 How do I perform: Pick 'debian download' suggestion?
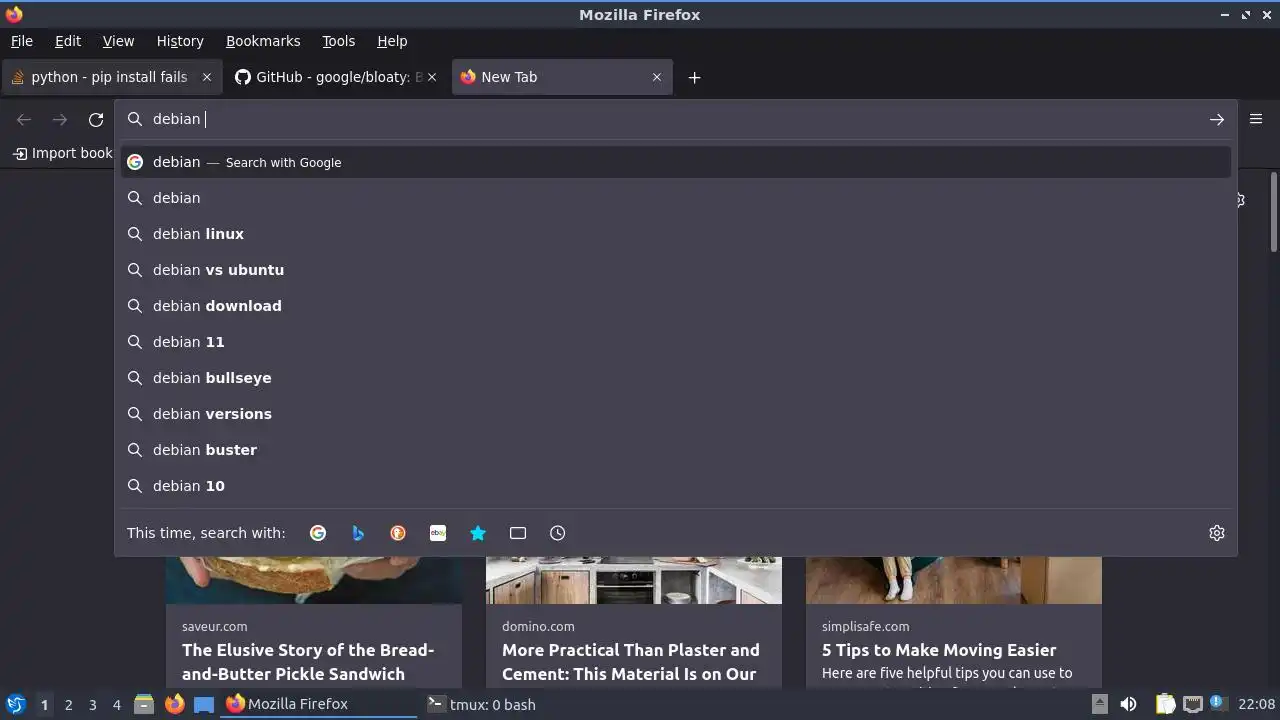tap(676, 306)
